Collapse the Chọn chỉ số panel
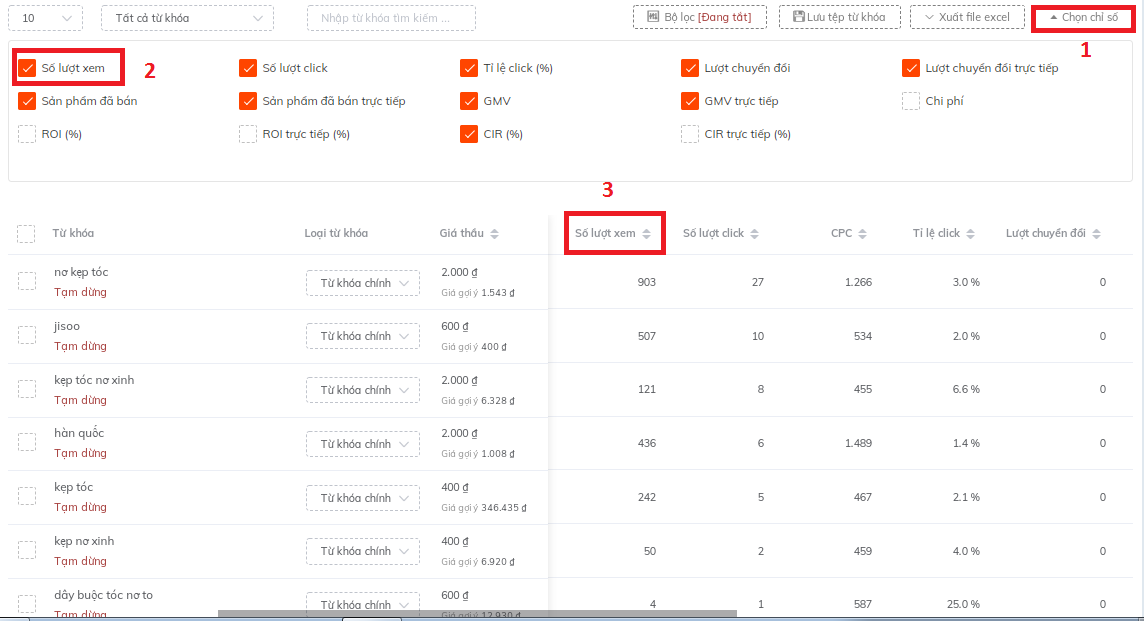 tap(1083, 17)
